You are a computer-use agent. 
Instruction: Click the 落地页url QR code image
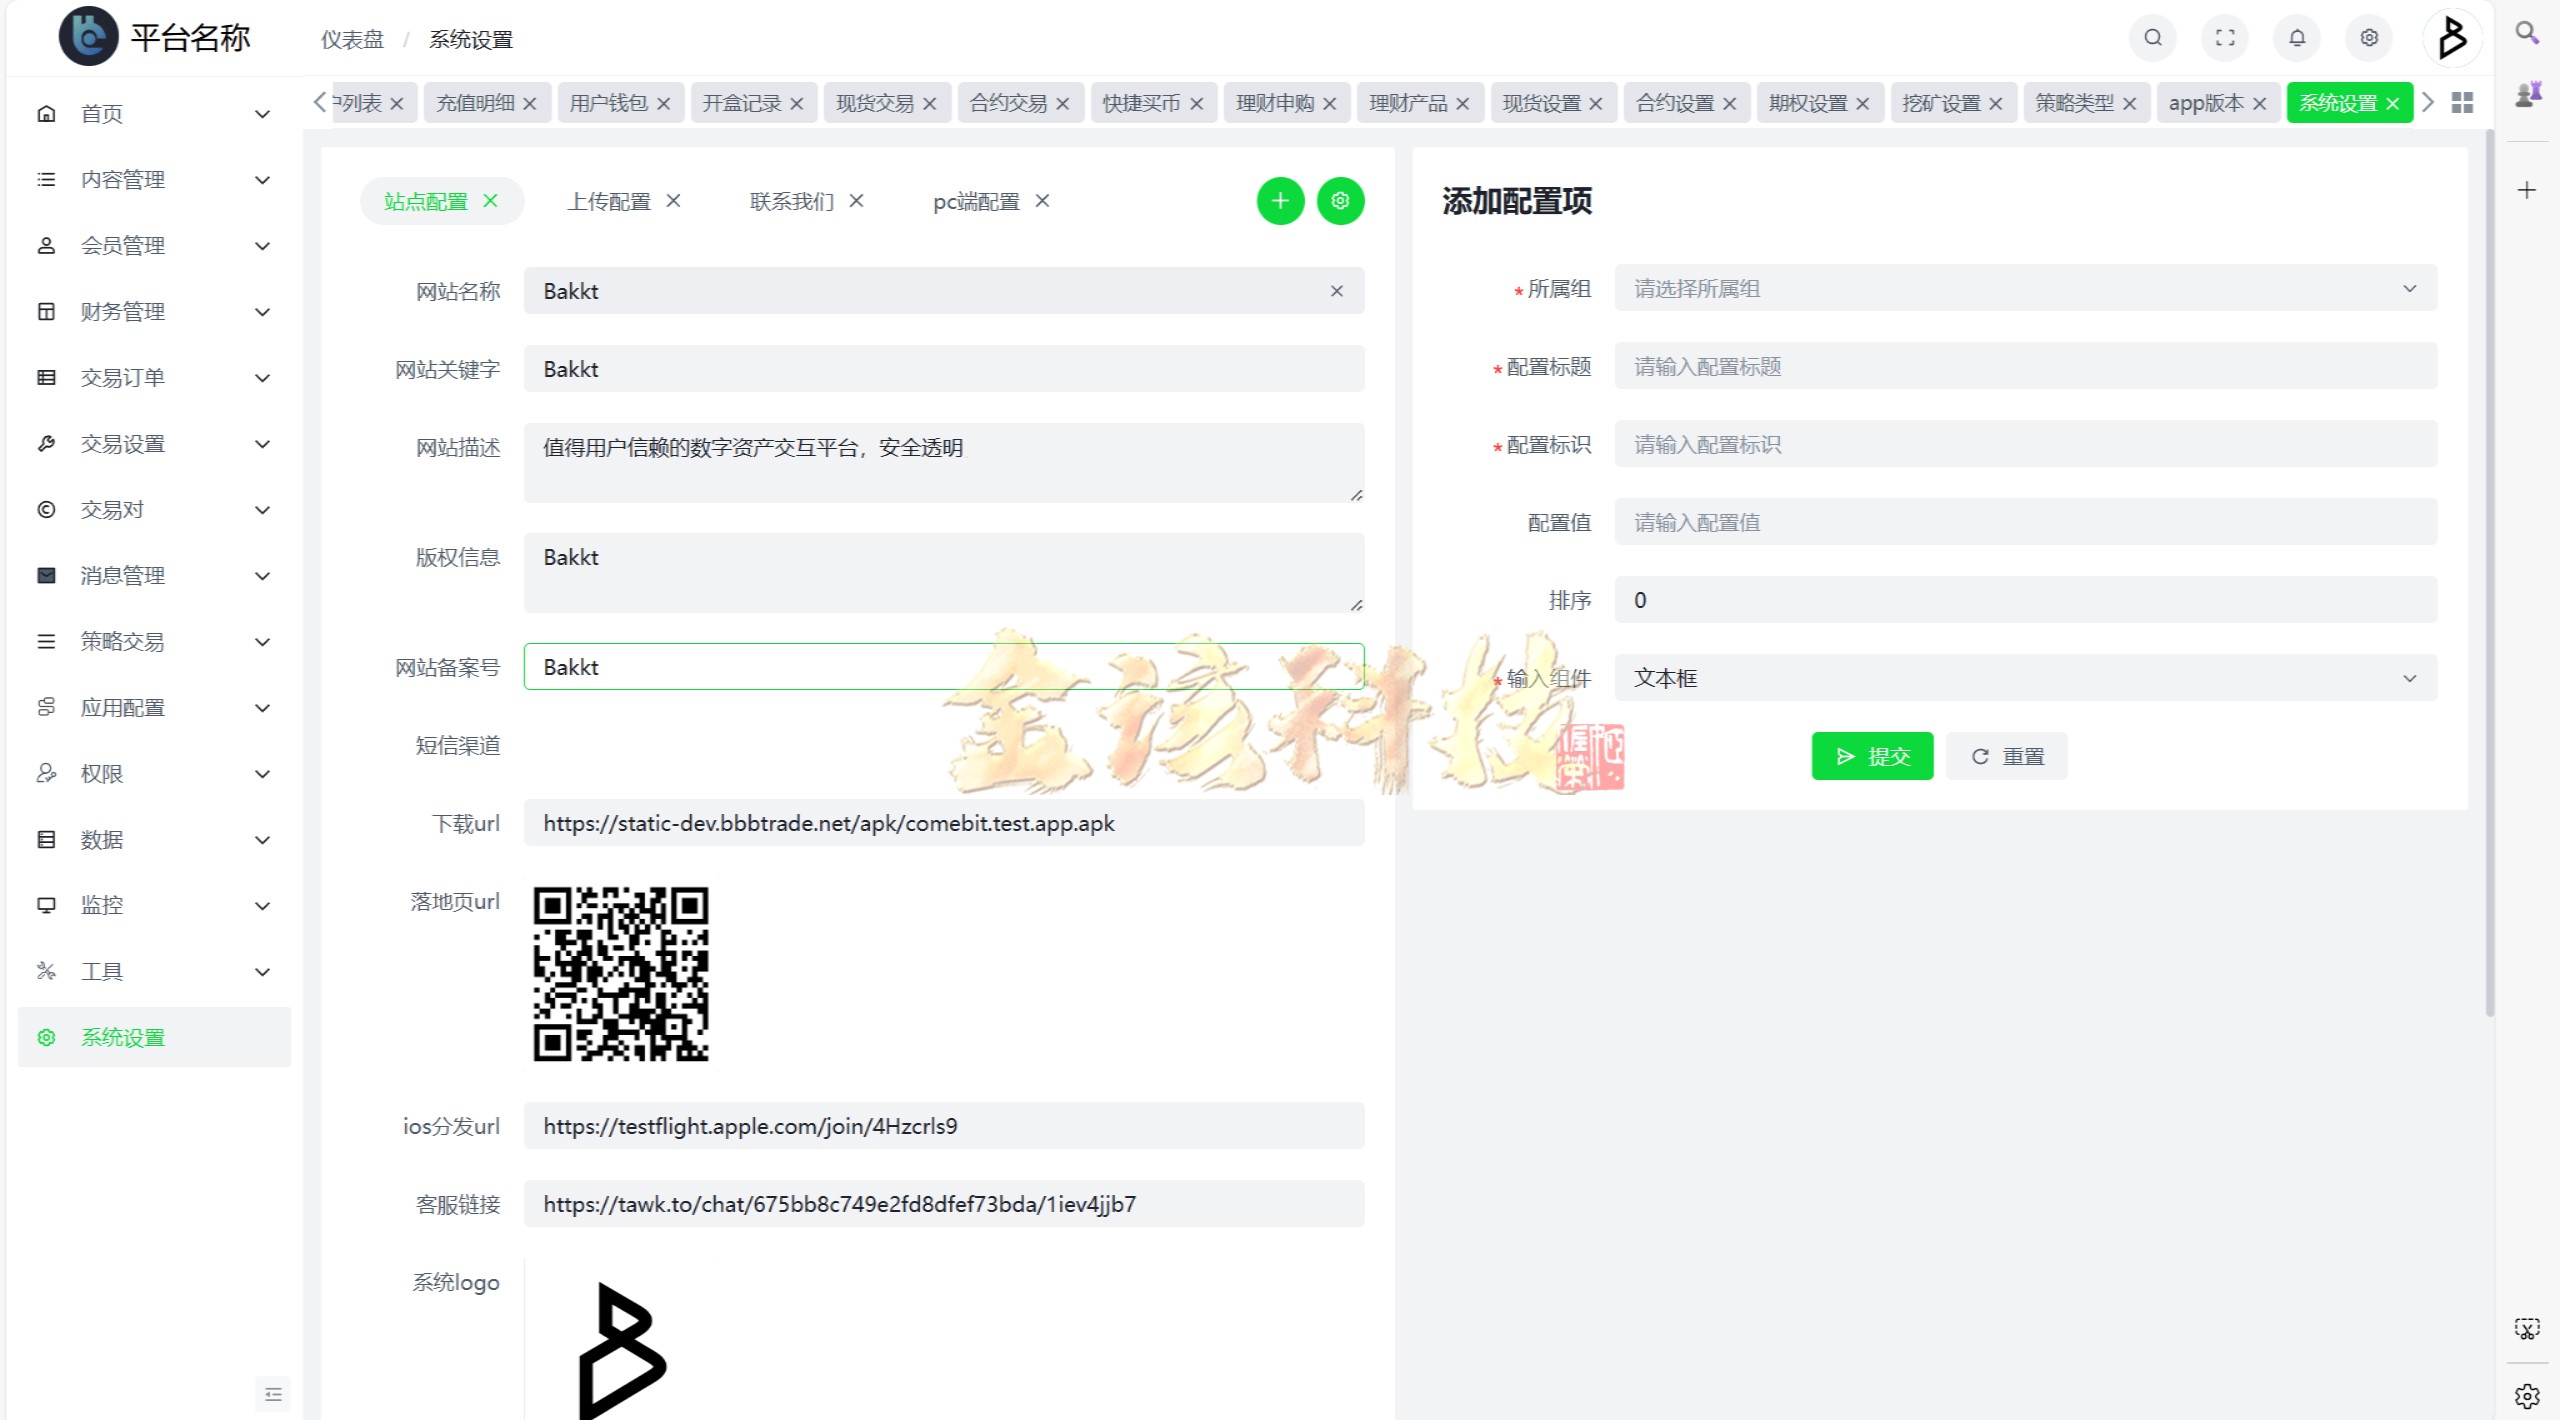point(621,974)
